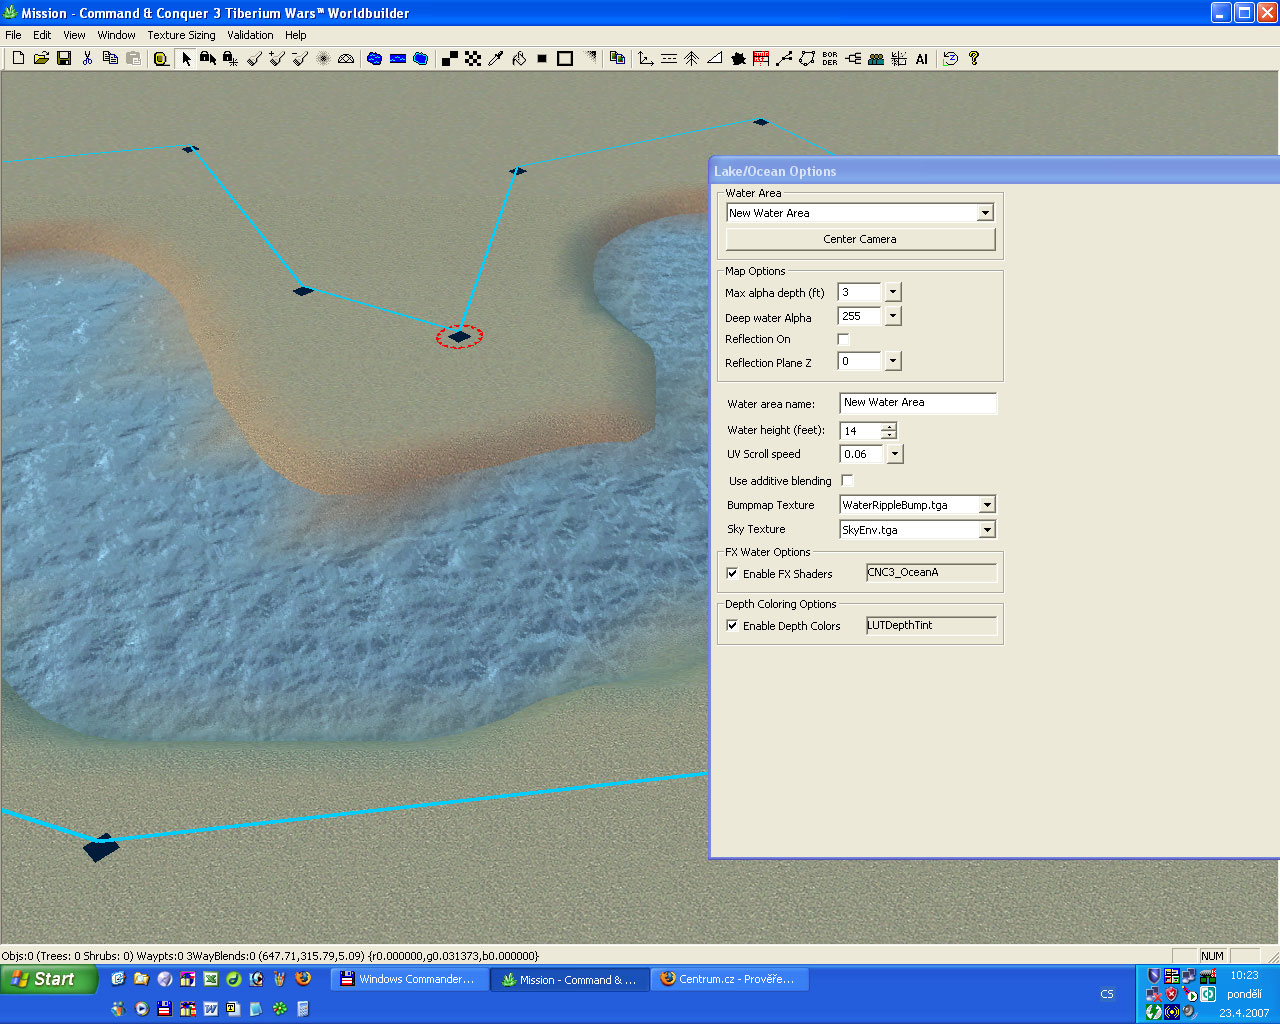
Task: Select the red-circled water polygon node
Action: 459,337
